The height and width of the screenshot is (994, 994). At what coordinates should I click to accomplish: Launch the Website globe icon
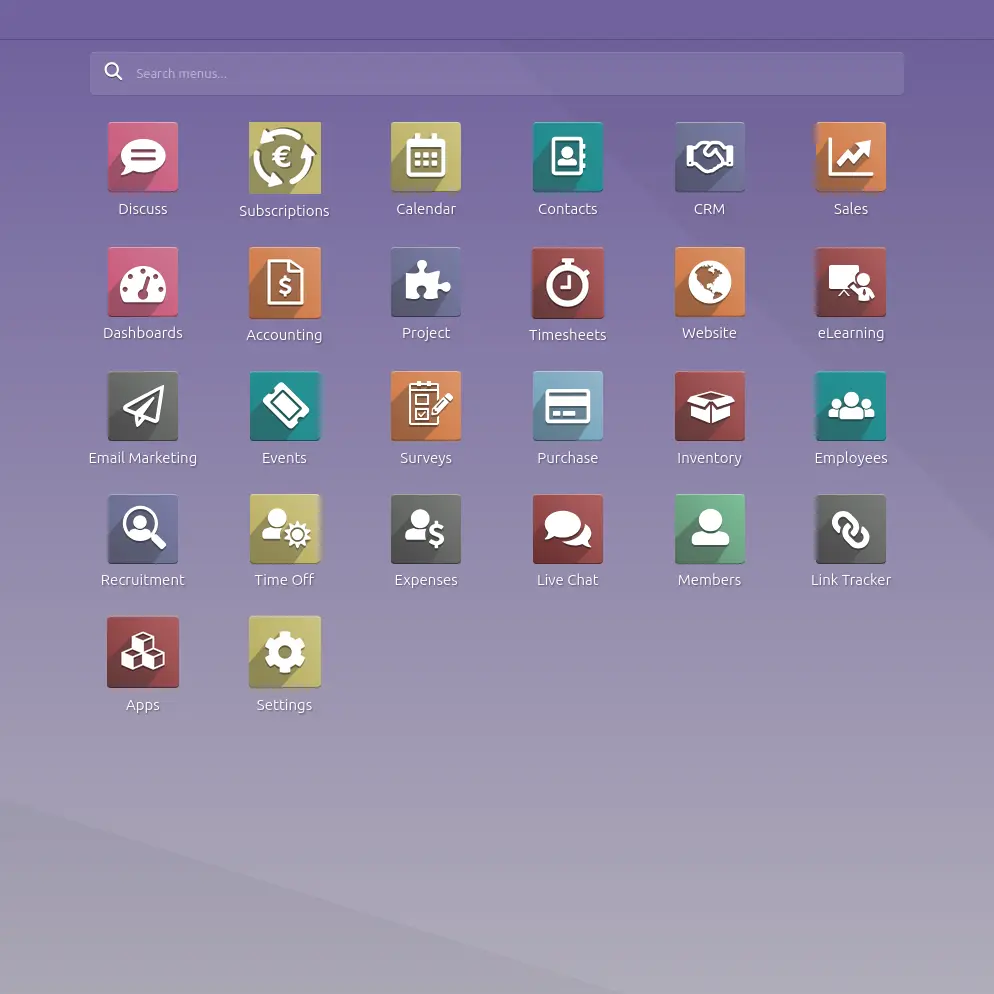[709, 282]
